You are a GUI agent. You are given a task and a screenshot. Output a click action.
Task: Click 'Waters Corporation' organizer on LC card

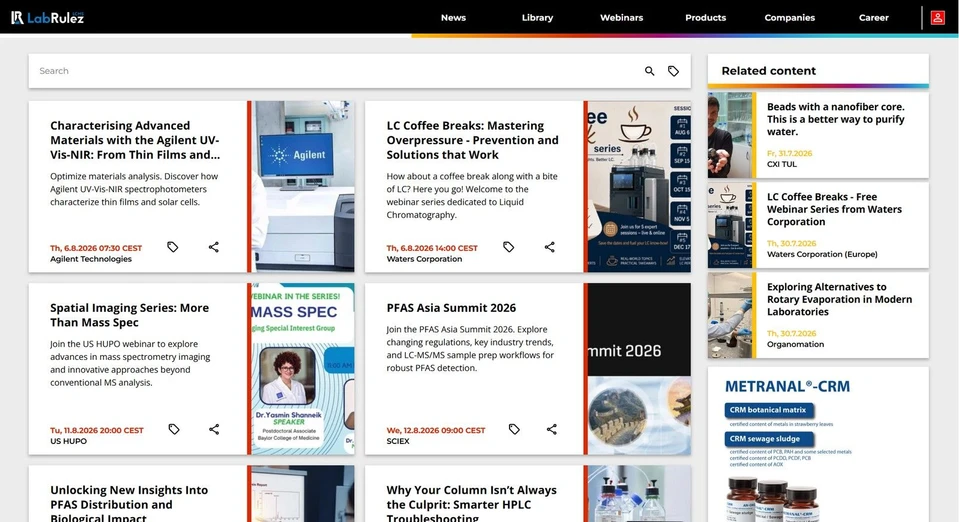(x=424, y=259)
